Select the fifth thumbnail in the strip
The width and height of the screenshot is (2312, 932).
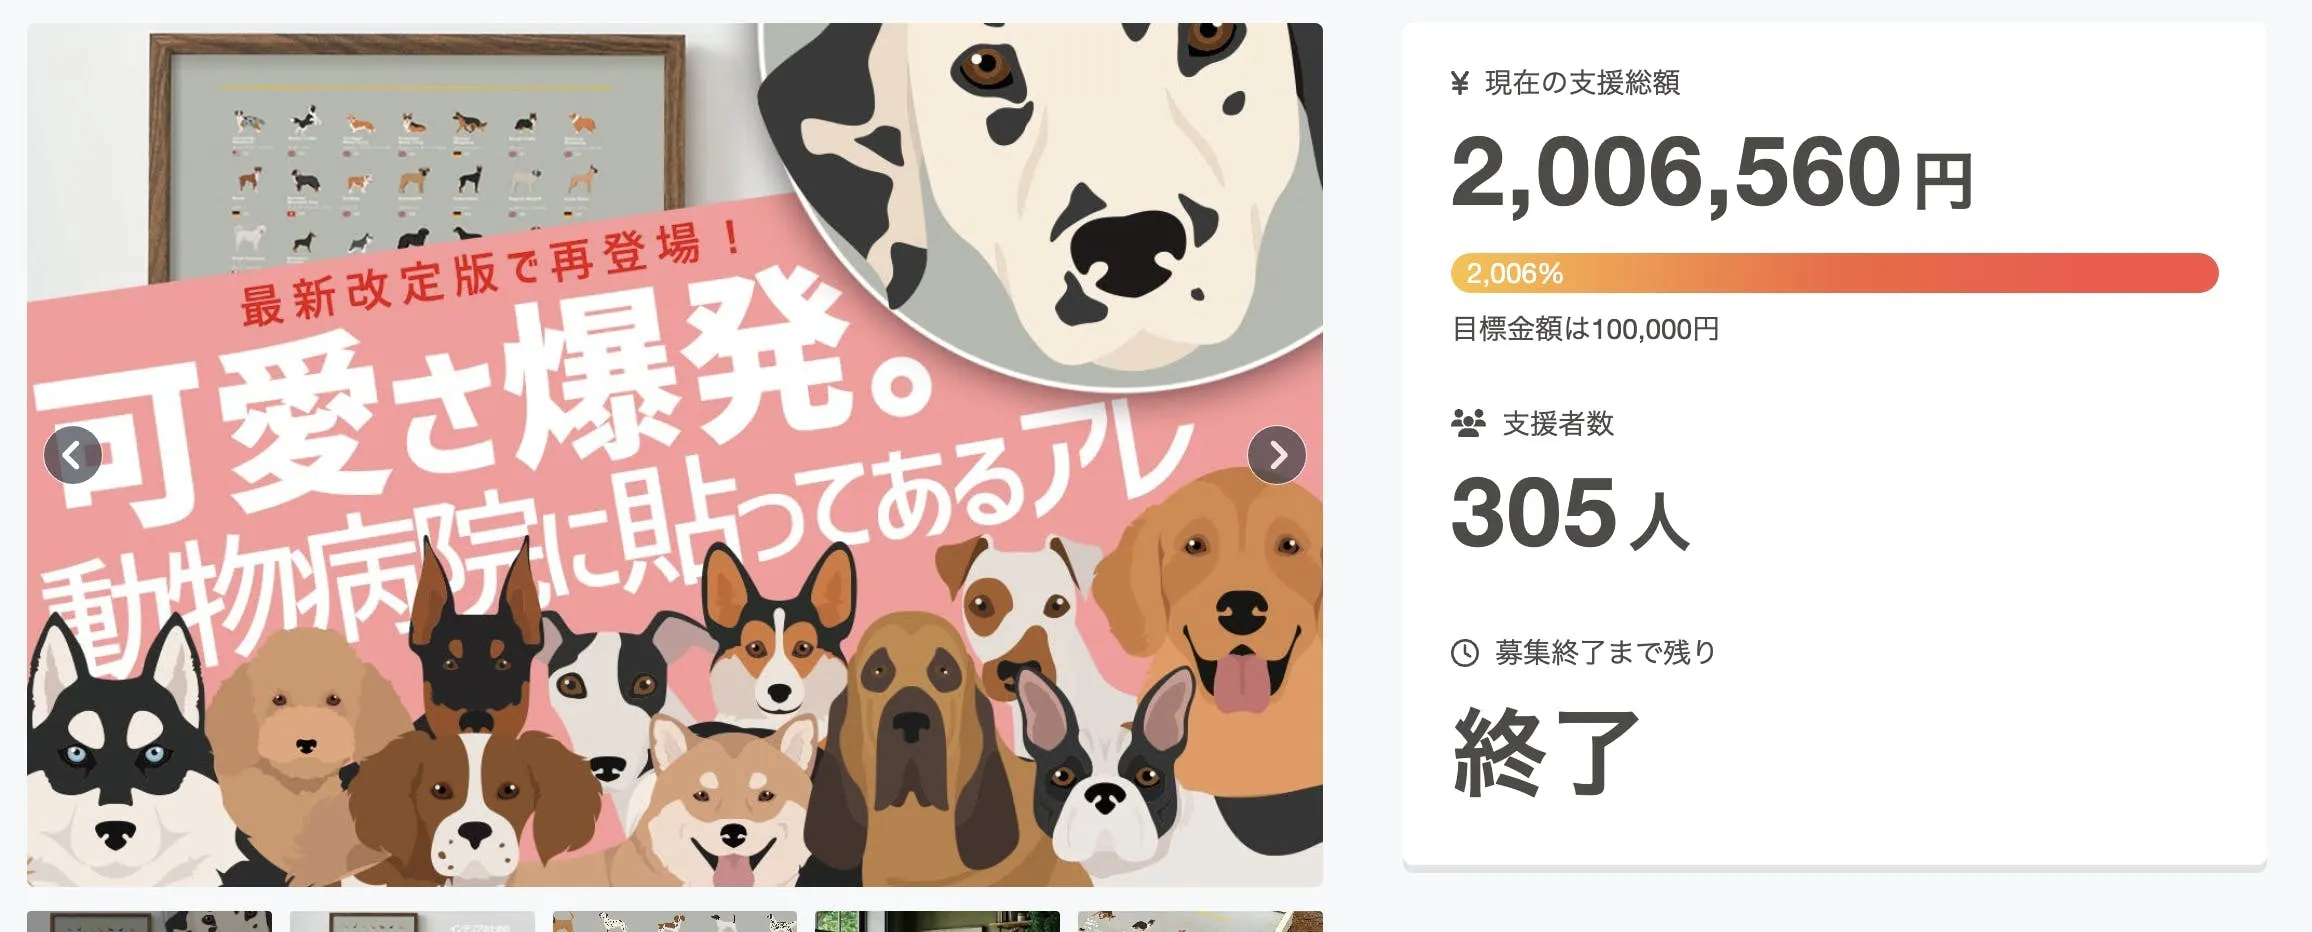pyautogui.click(x=1200, y=921)
